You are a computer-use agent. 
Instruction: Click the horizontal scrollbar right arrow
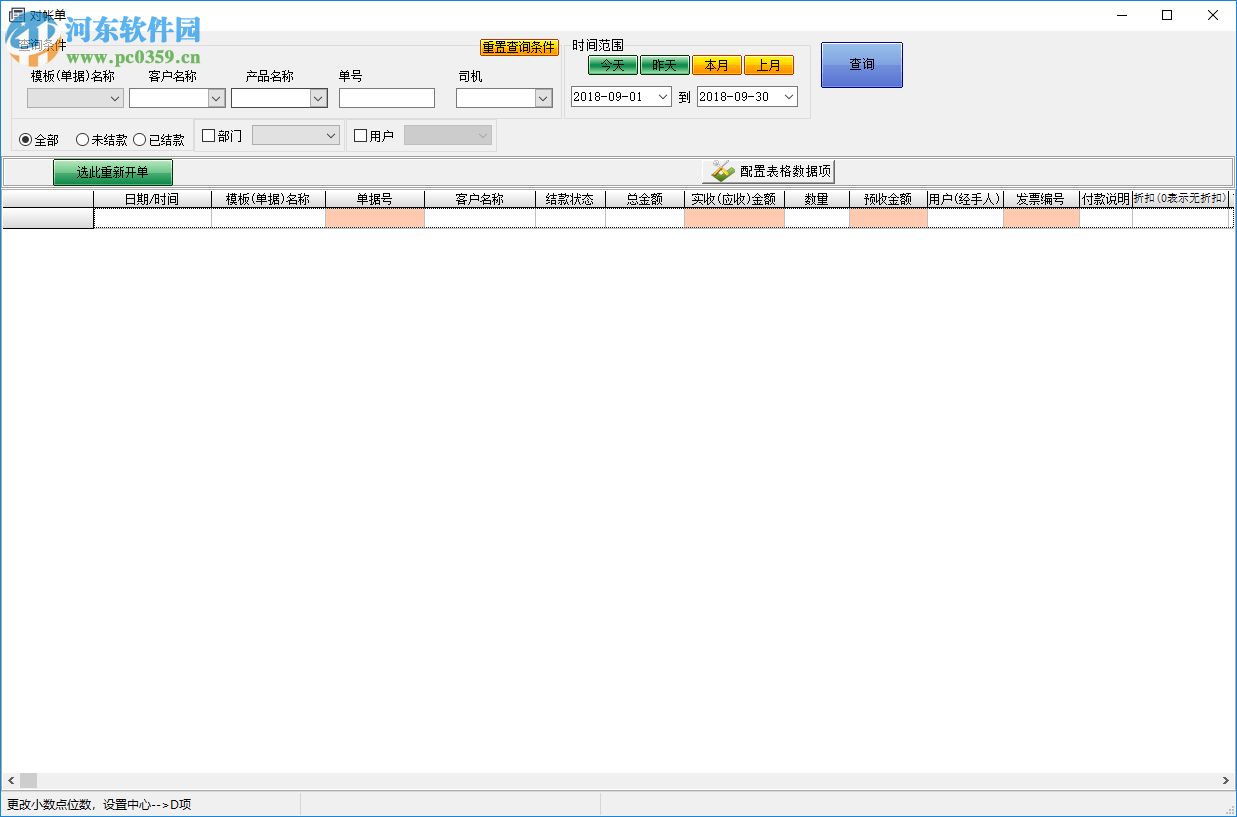(x=1227, y=780)
